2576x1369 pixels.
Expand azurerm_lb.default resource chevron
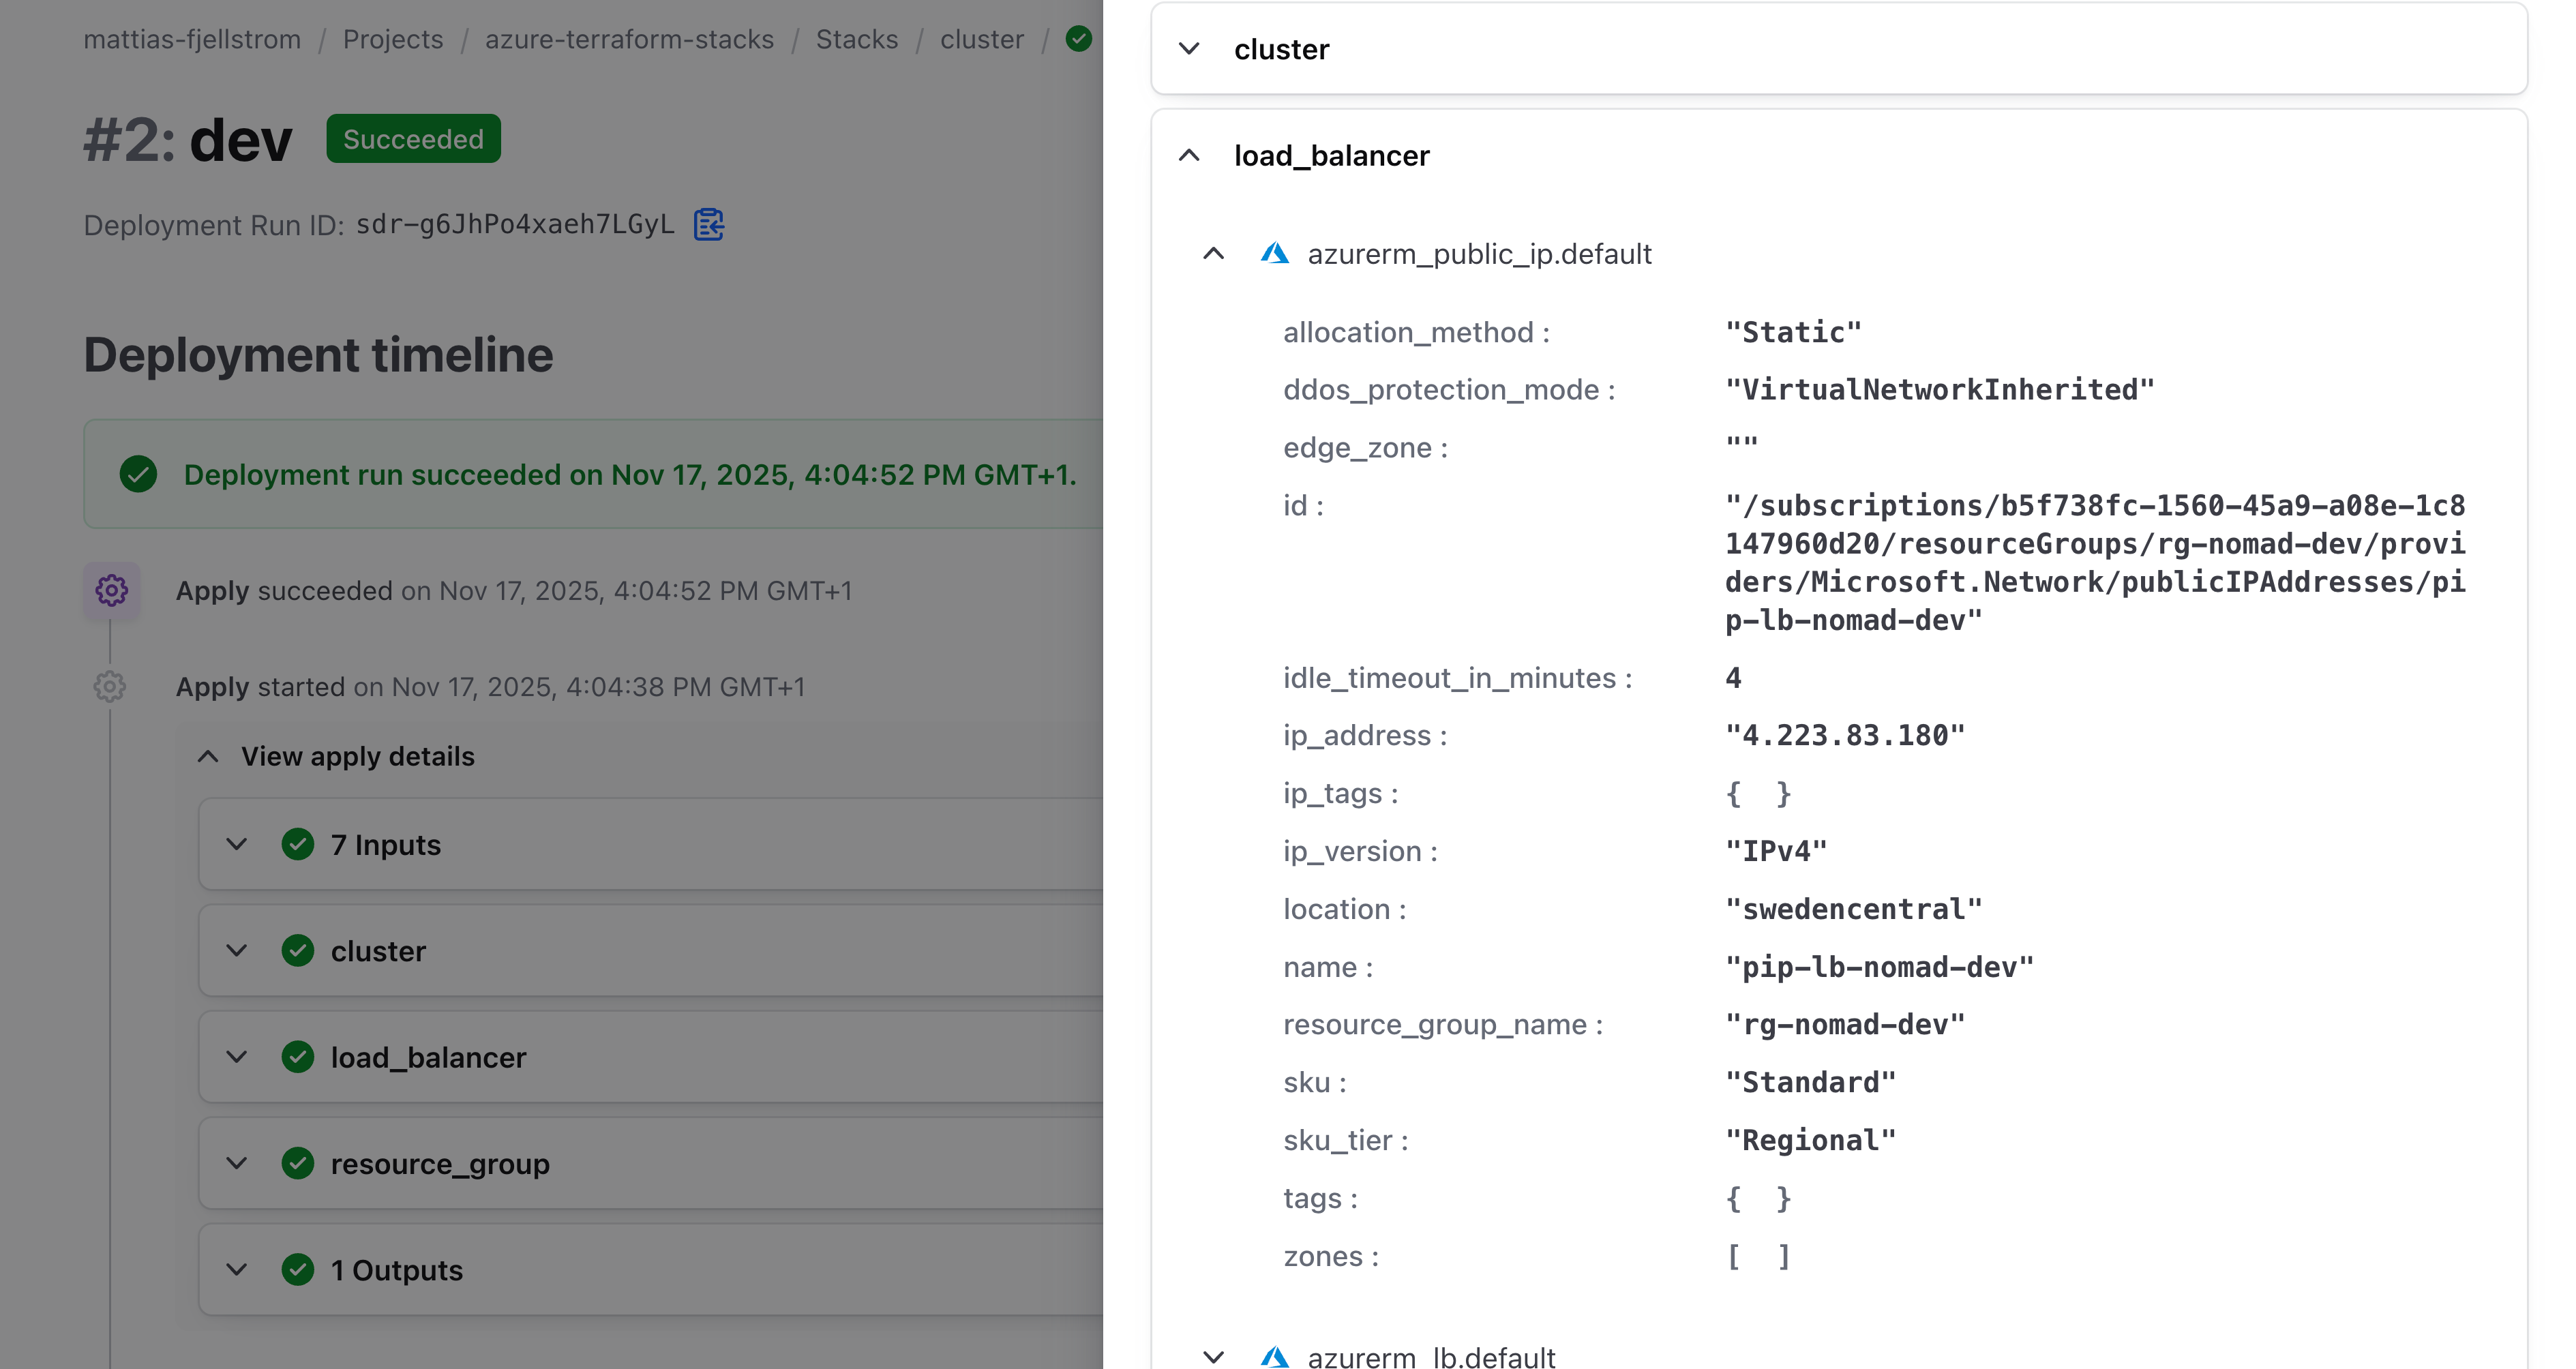1213,1356
